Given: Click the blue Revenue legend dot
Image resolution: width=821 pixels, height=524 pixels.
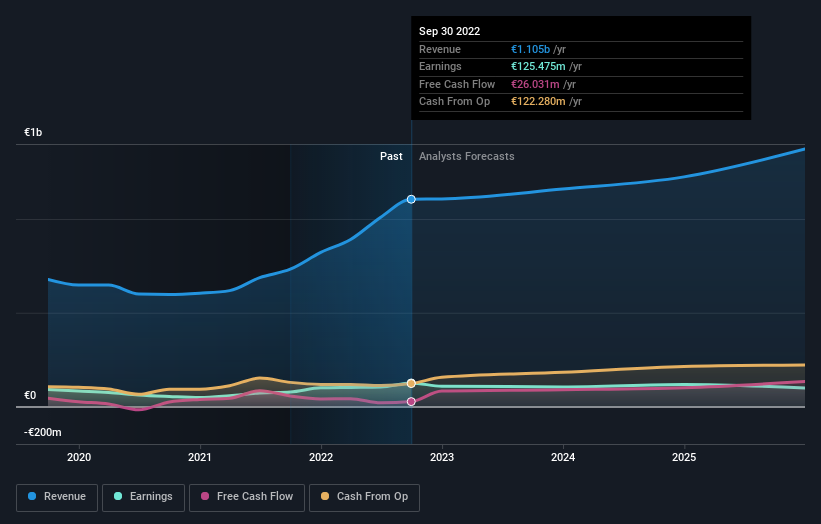Looking at the screenshot, I should point(32,496).
